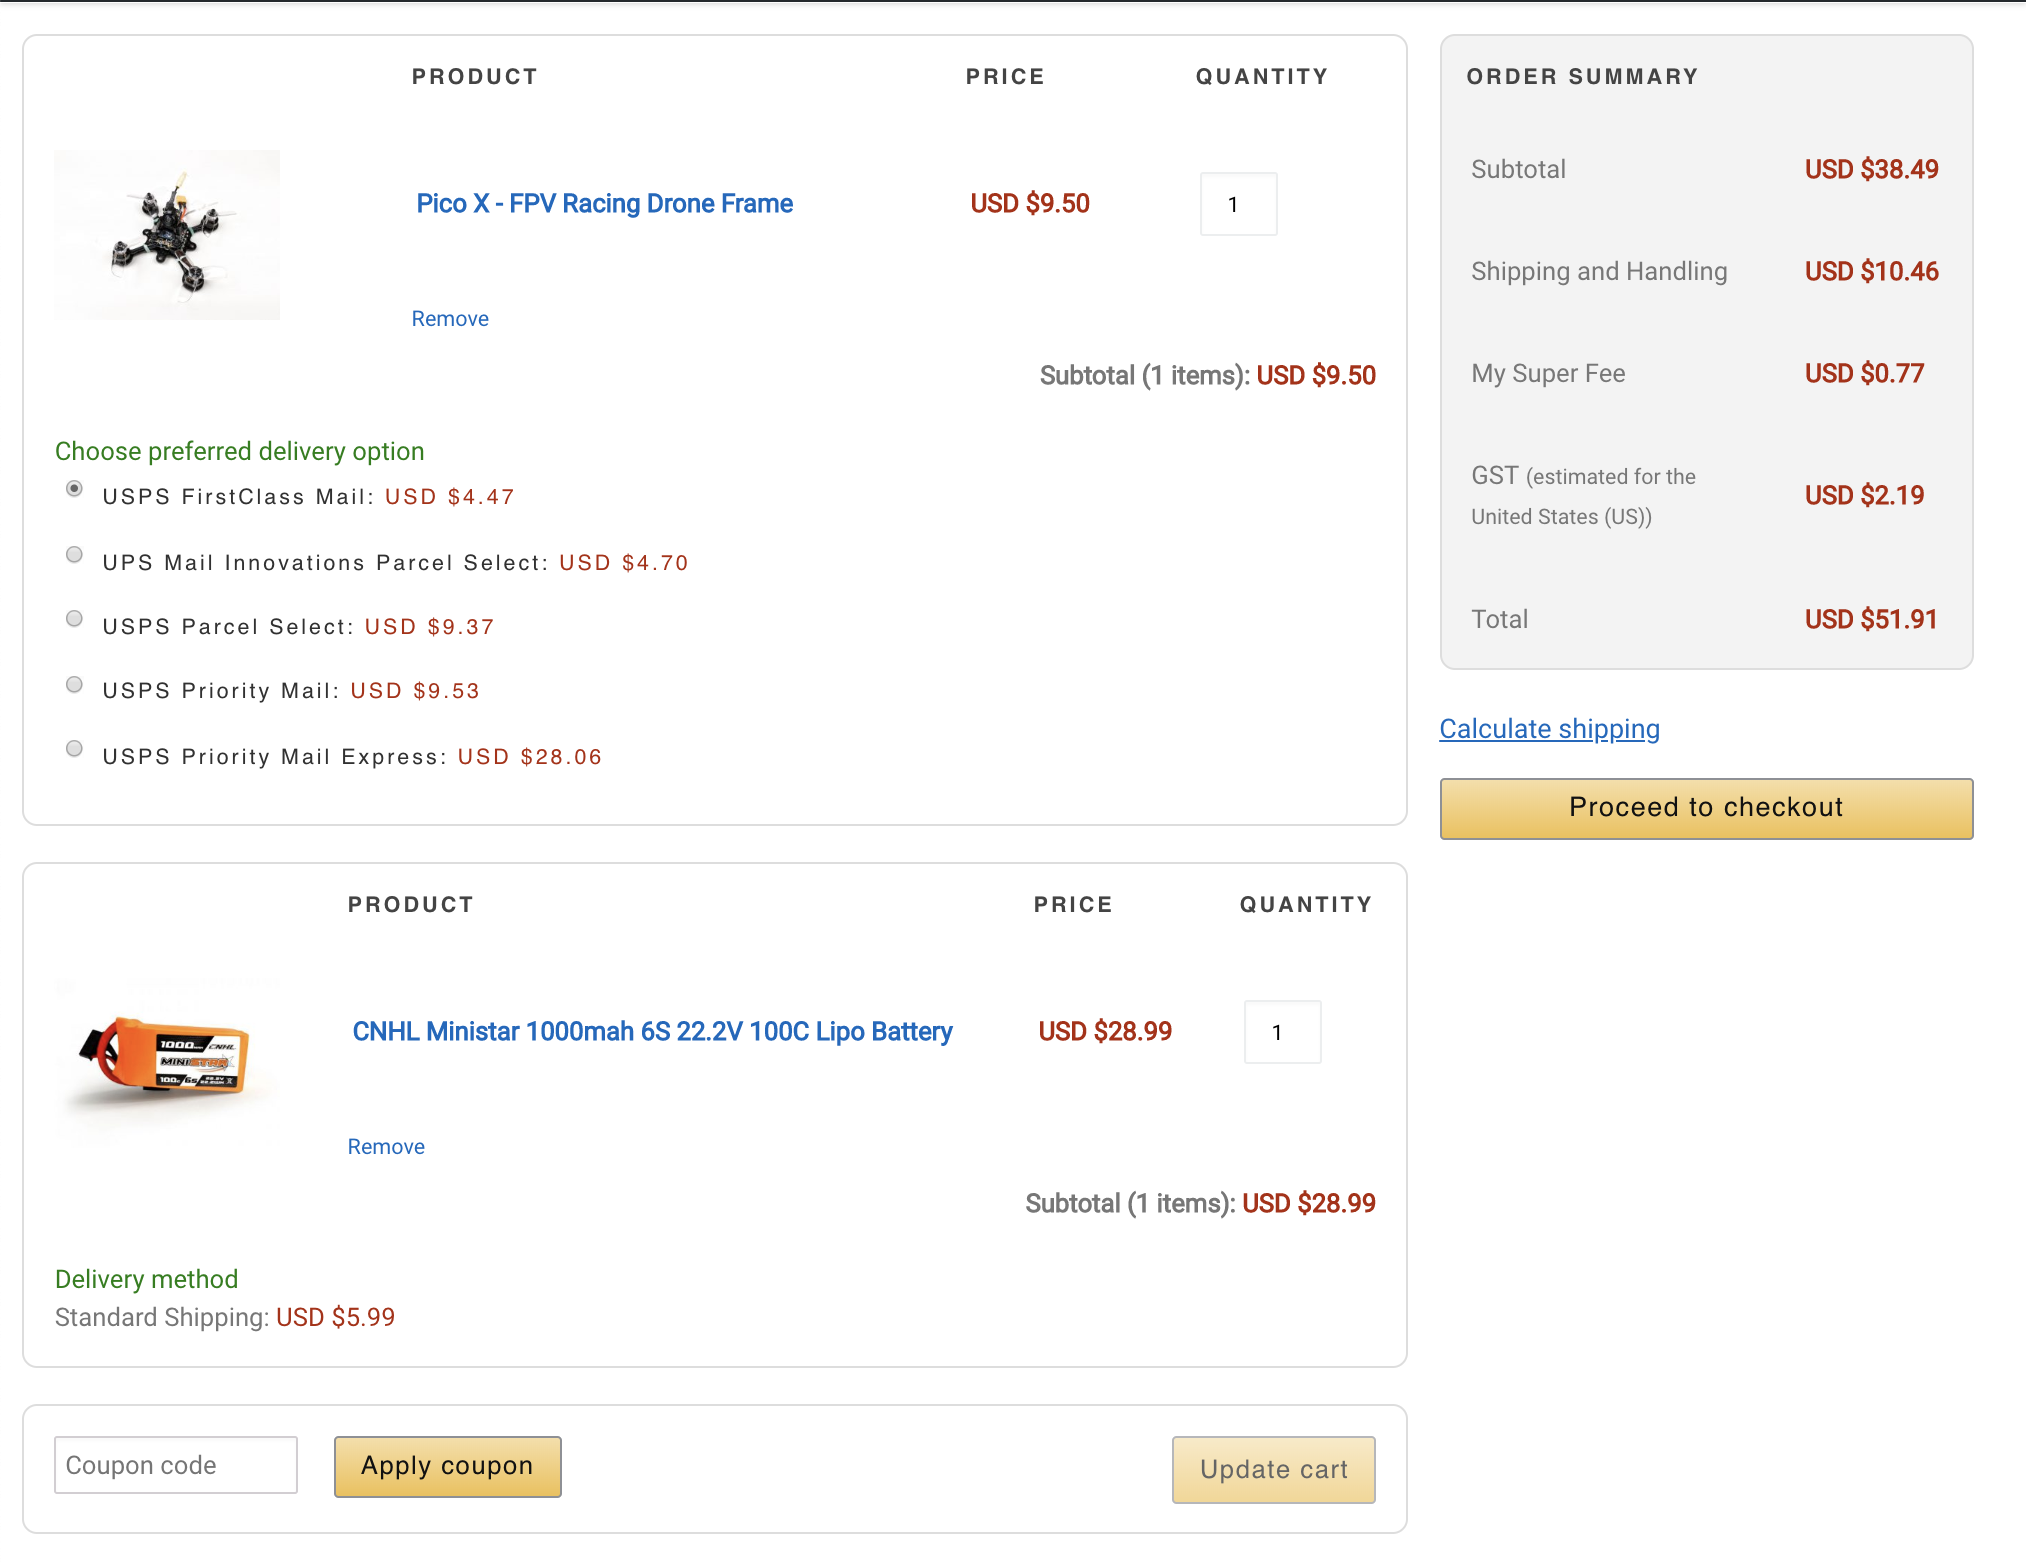Image resolution: width=2026 pixels, height=1564 pixels.
Task: Click the USPS FirstClass Mail option label
Action: point(238,497)
